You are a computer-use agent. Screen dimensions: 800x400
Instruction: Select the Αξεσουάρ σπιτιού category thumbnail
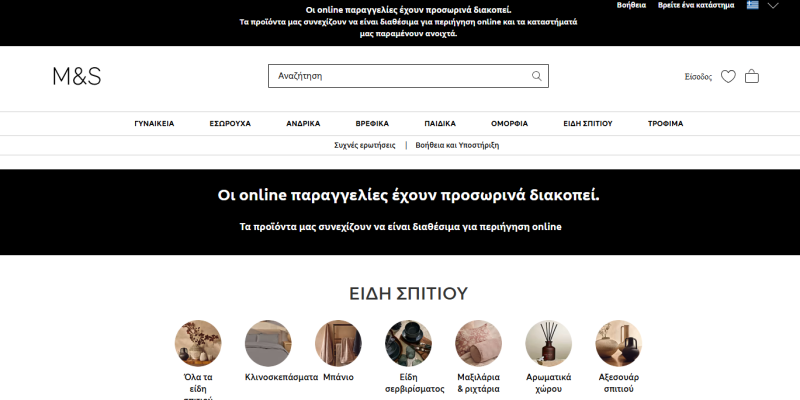click(x=618, y=343)
